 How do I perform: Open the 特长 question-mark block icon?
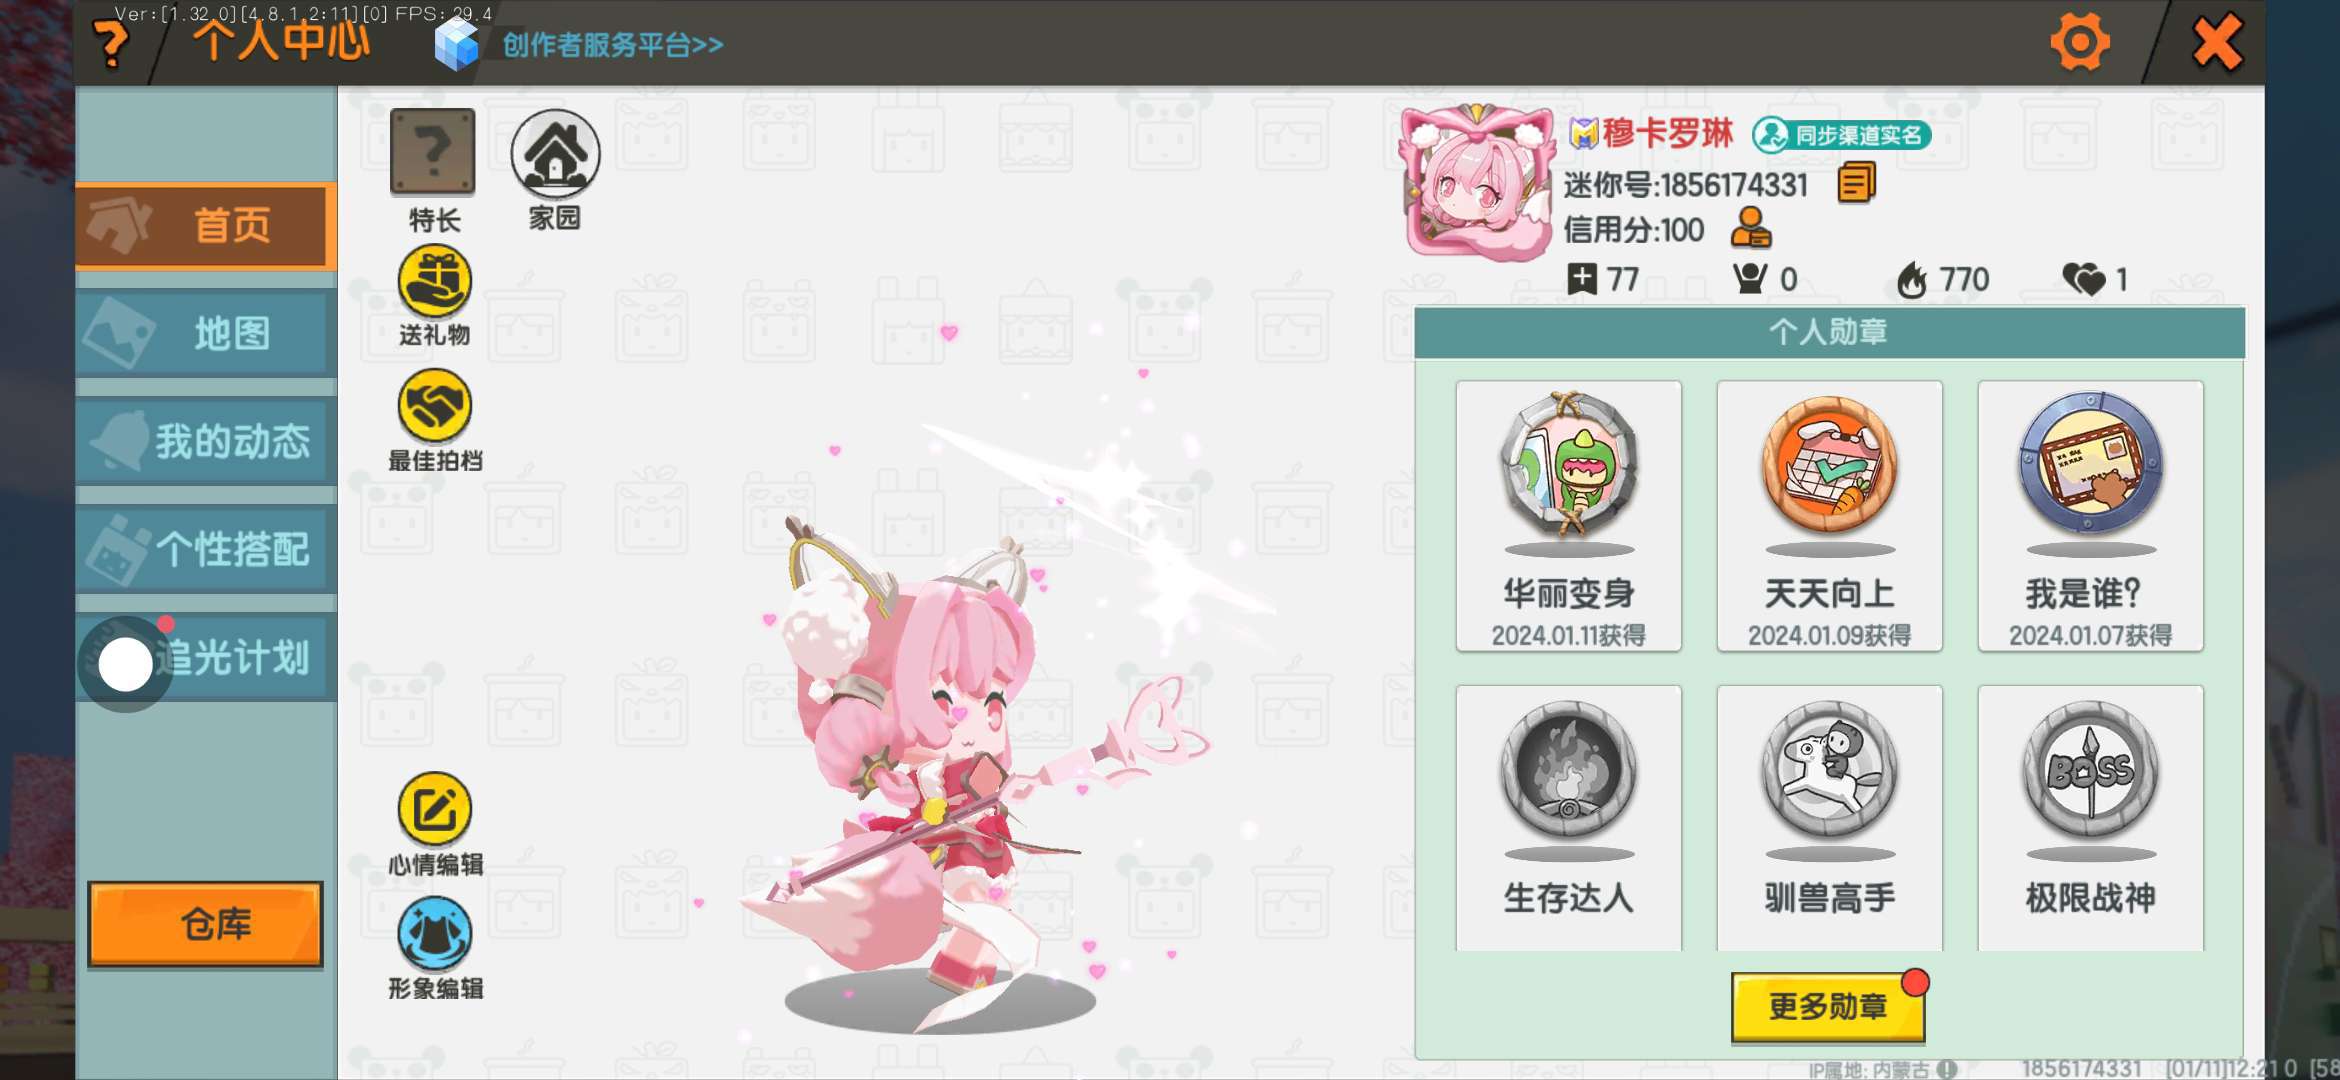[x=432, y=152]
